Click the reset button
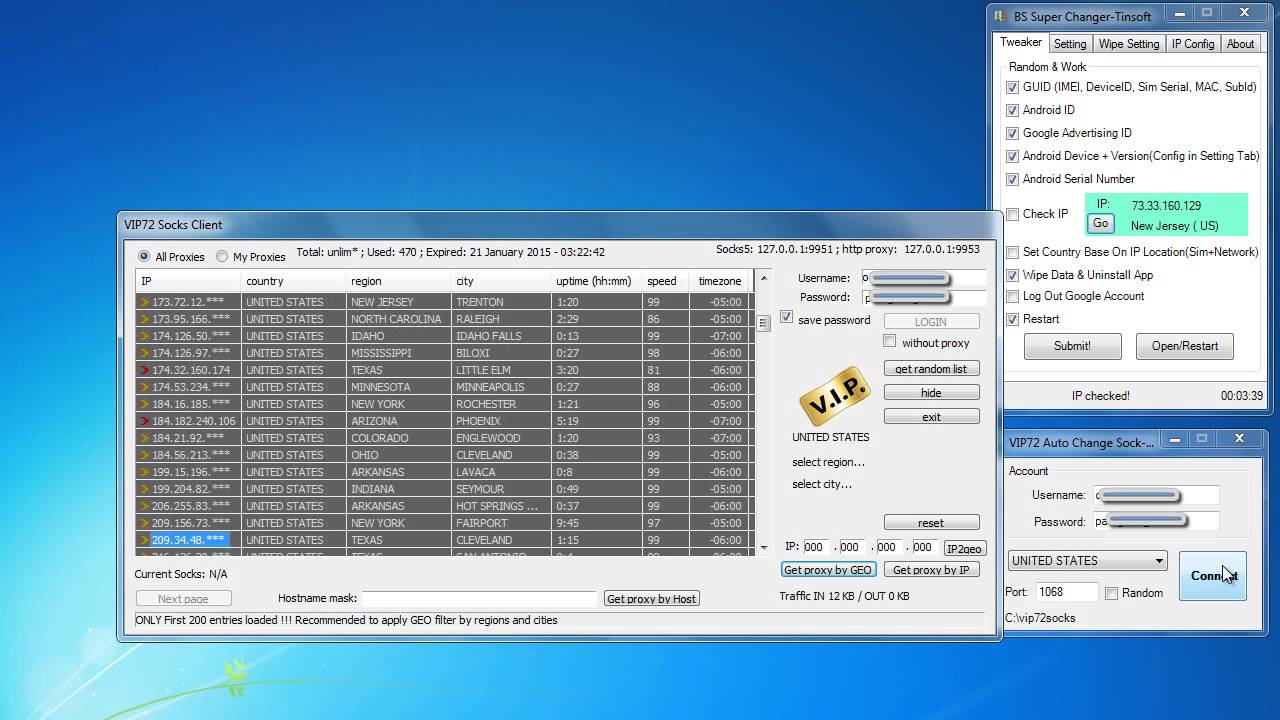The image size is (1280, 720). 931,523
